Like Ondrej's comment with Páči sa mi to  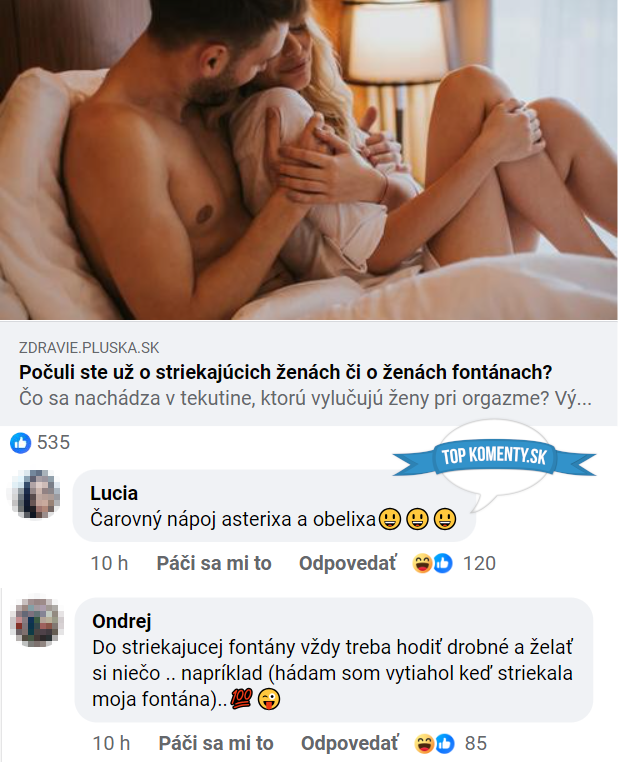(x=216, y=743)
